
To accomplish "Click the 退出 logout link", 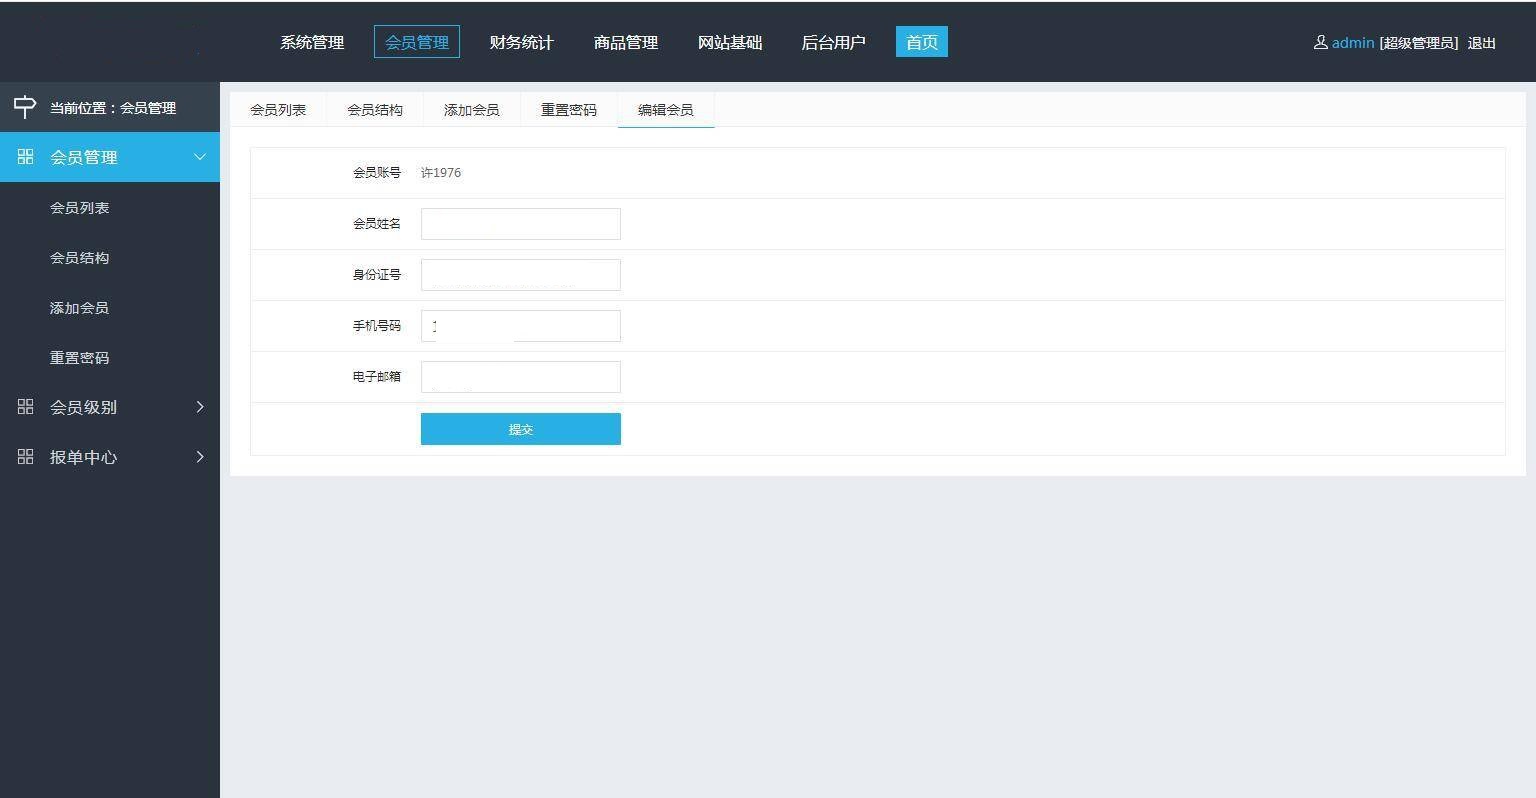I will pyautogui.click(x=1481, y=43).
